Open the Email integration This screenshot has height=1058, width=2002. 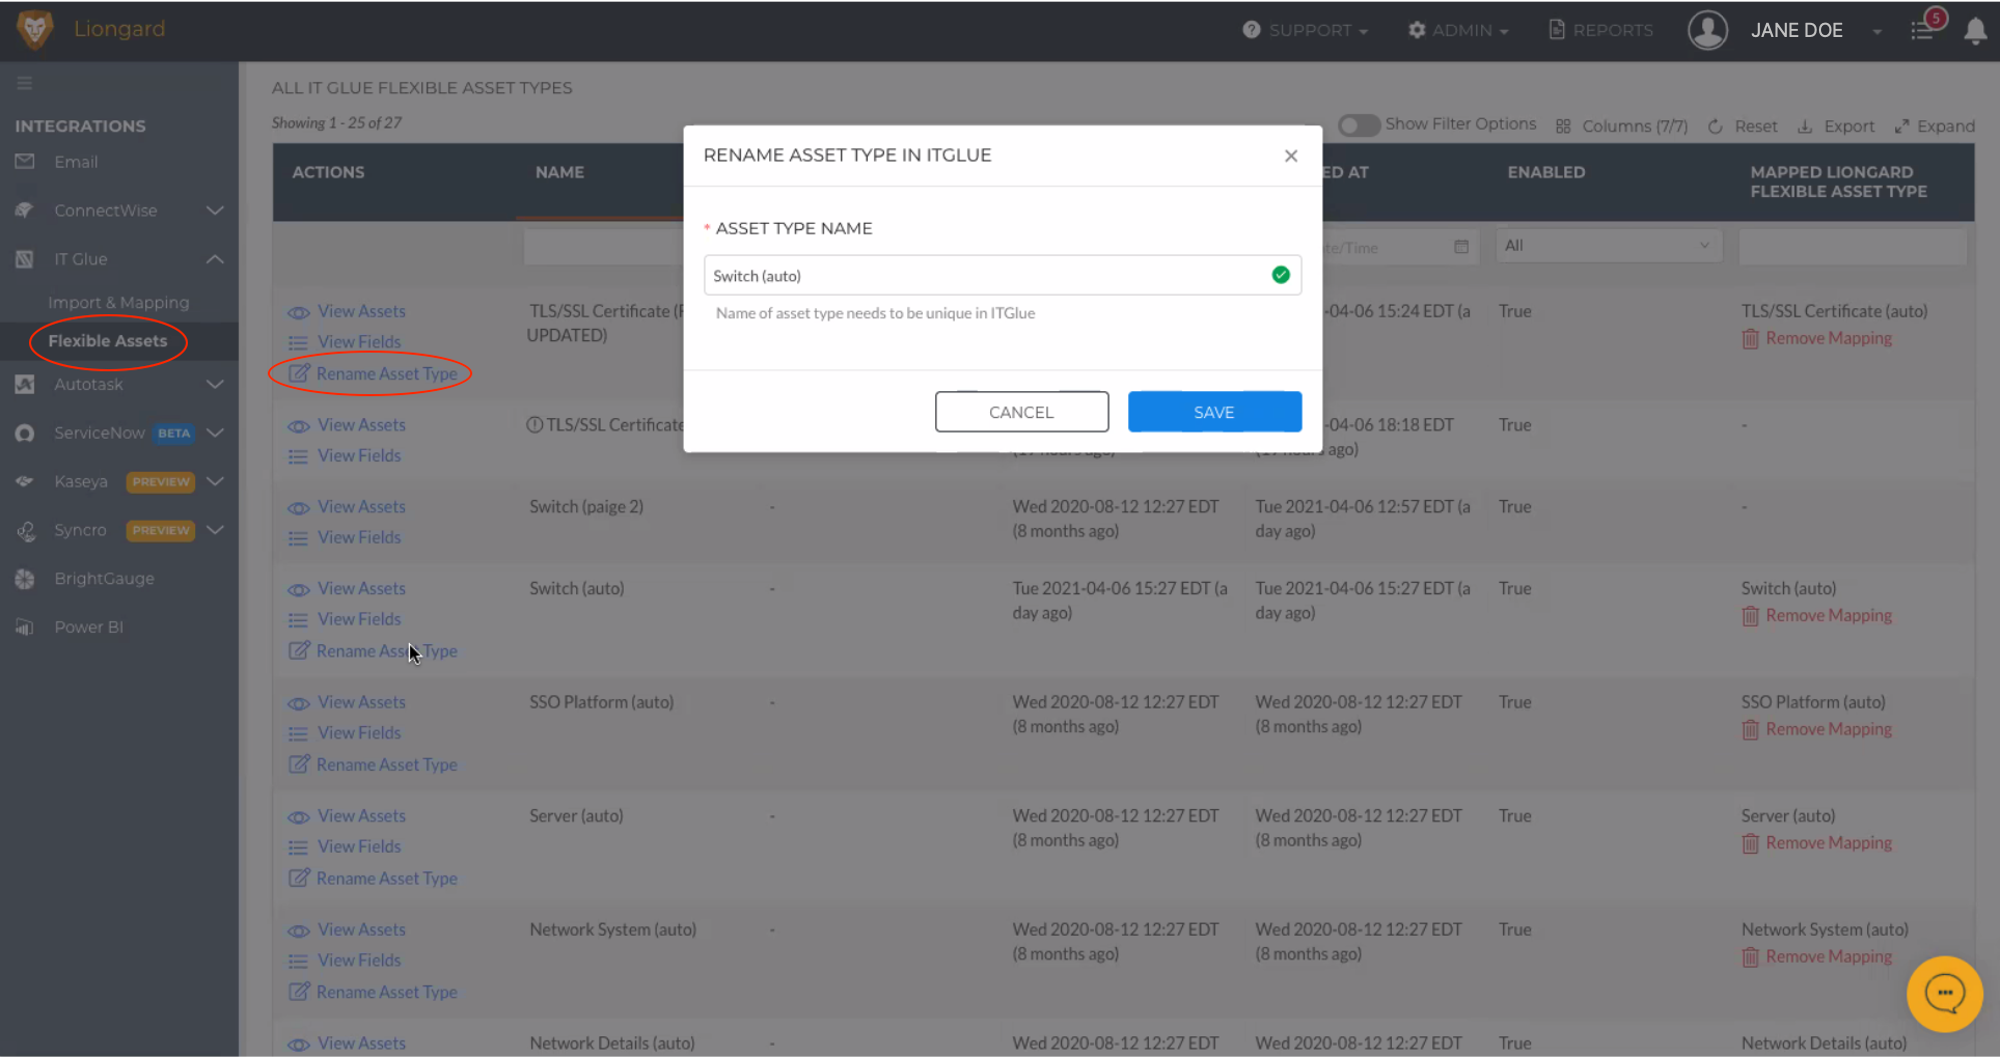point(75,162)
